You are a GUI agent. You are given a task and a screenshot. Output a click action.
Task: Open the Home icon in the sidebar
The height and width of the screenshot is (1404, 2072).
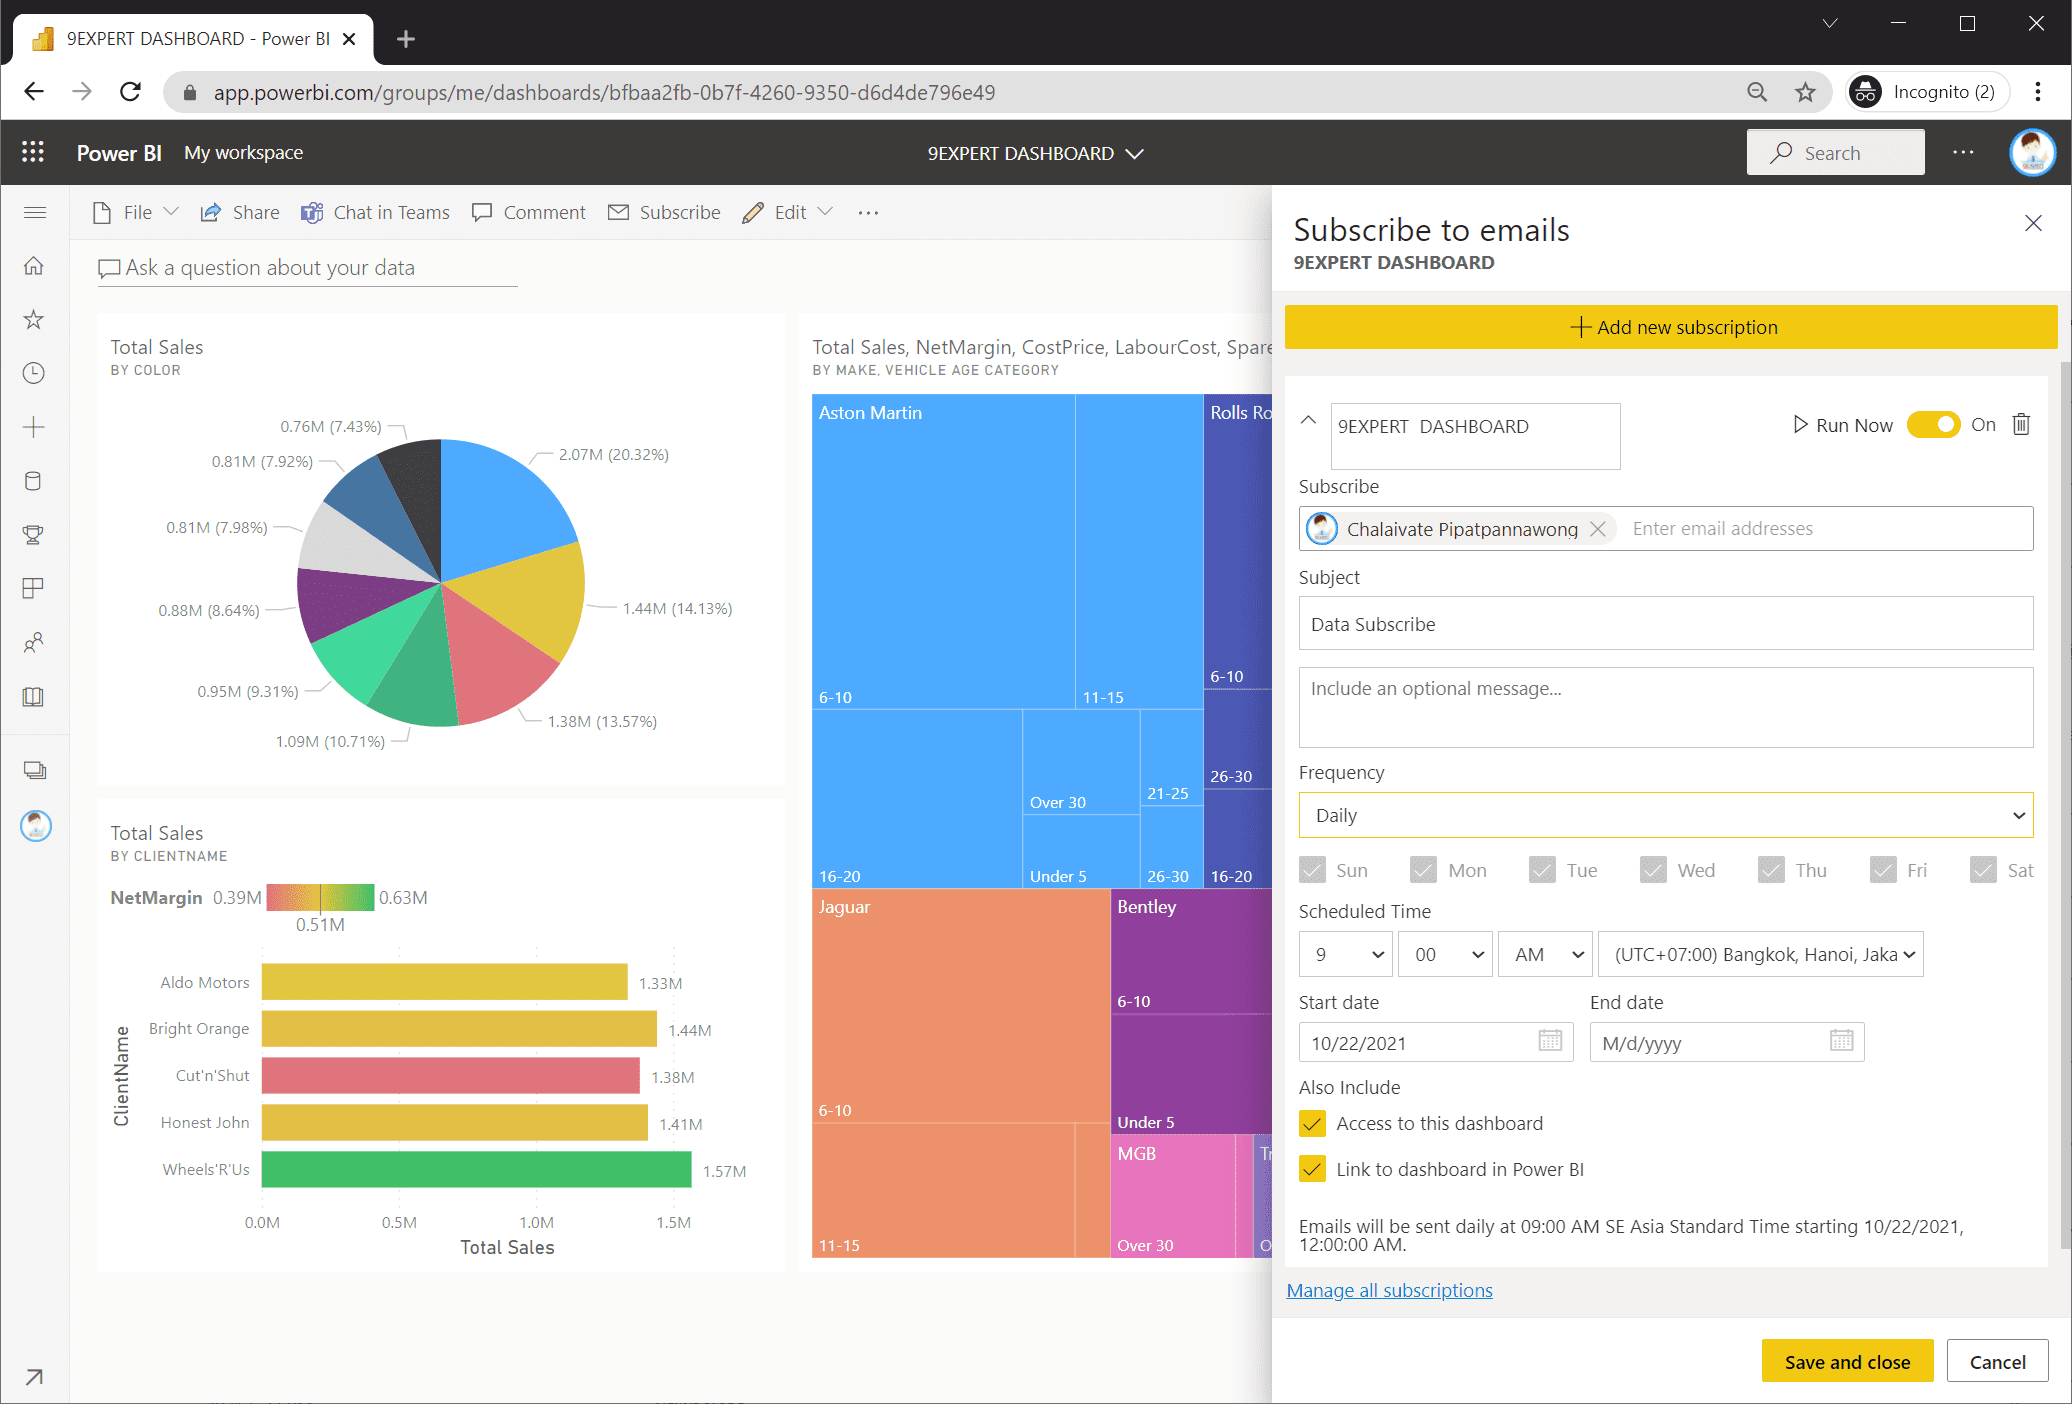[34, 265]
